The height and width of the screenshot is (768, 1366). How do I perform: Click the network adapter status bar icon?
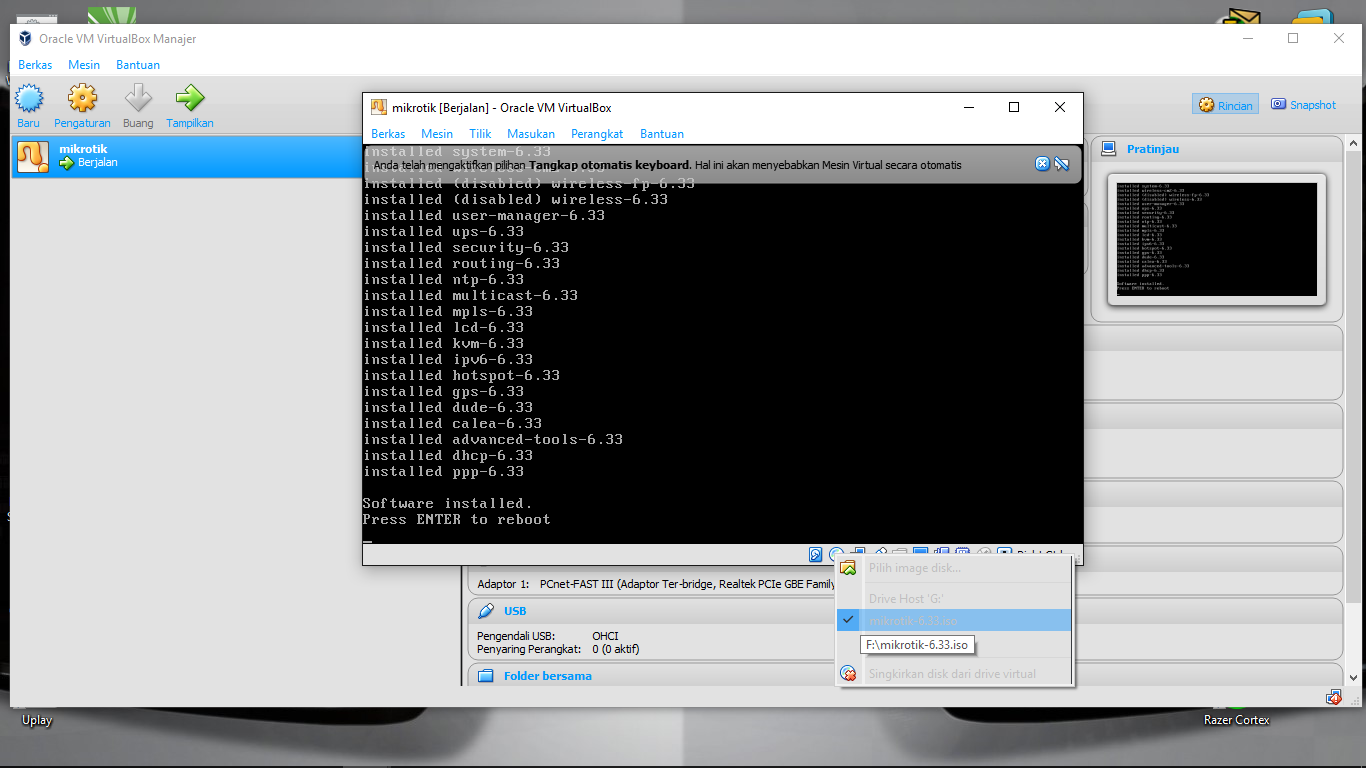click(858, 552)
